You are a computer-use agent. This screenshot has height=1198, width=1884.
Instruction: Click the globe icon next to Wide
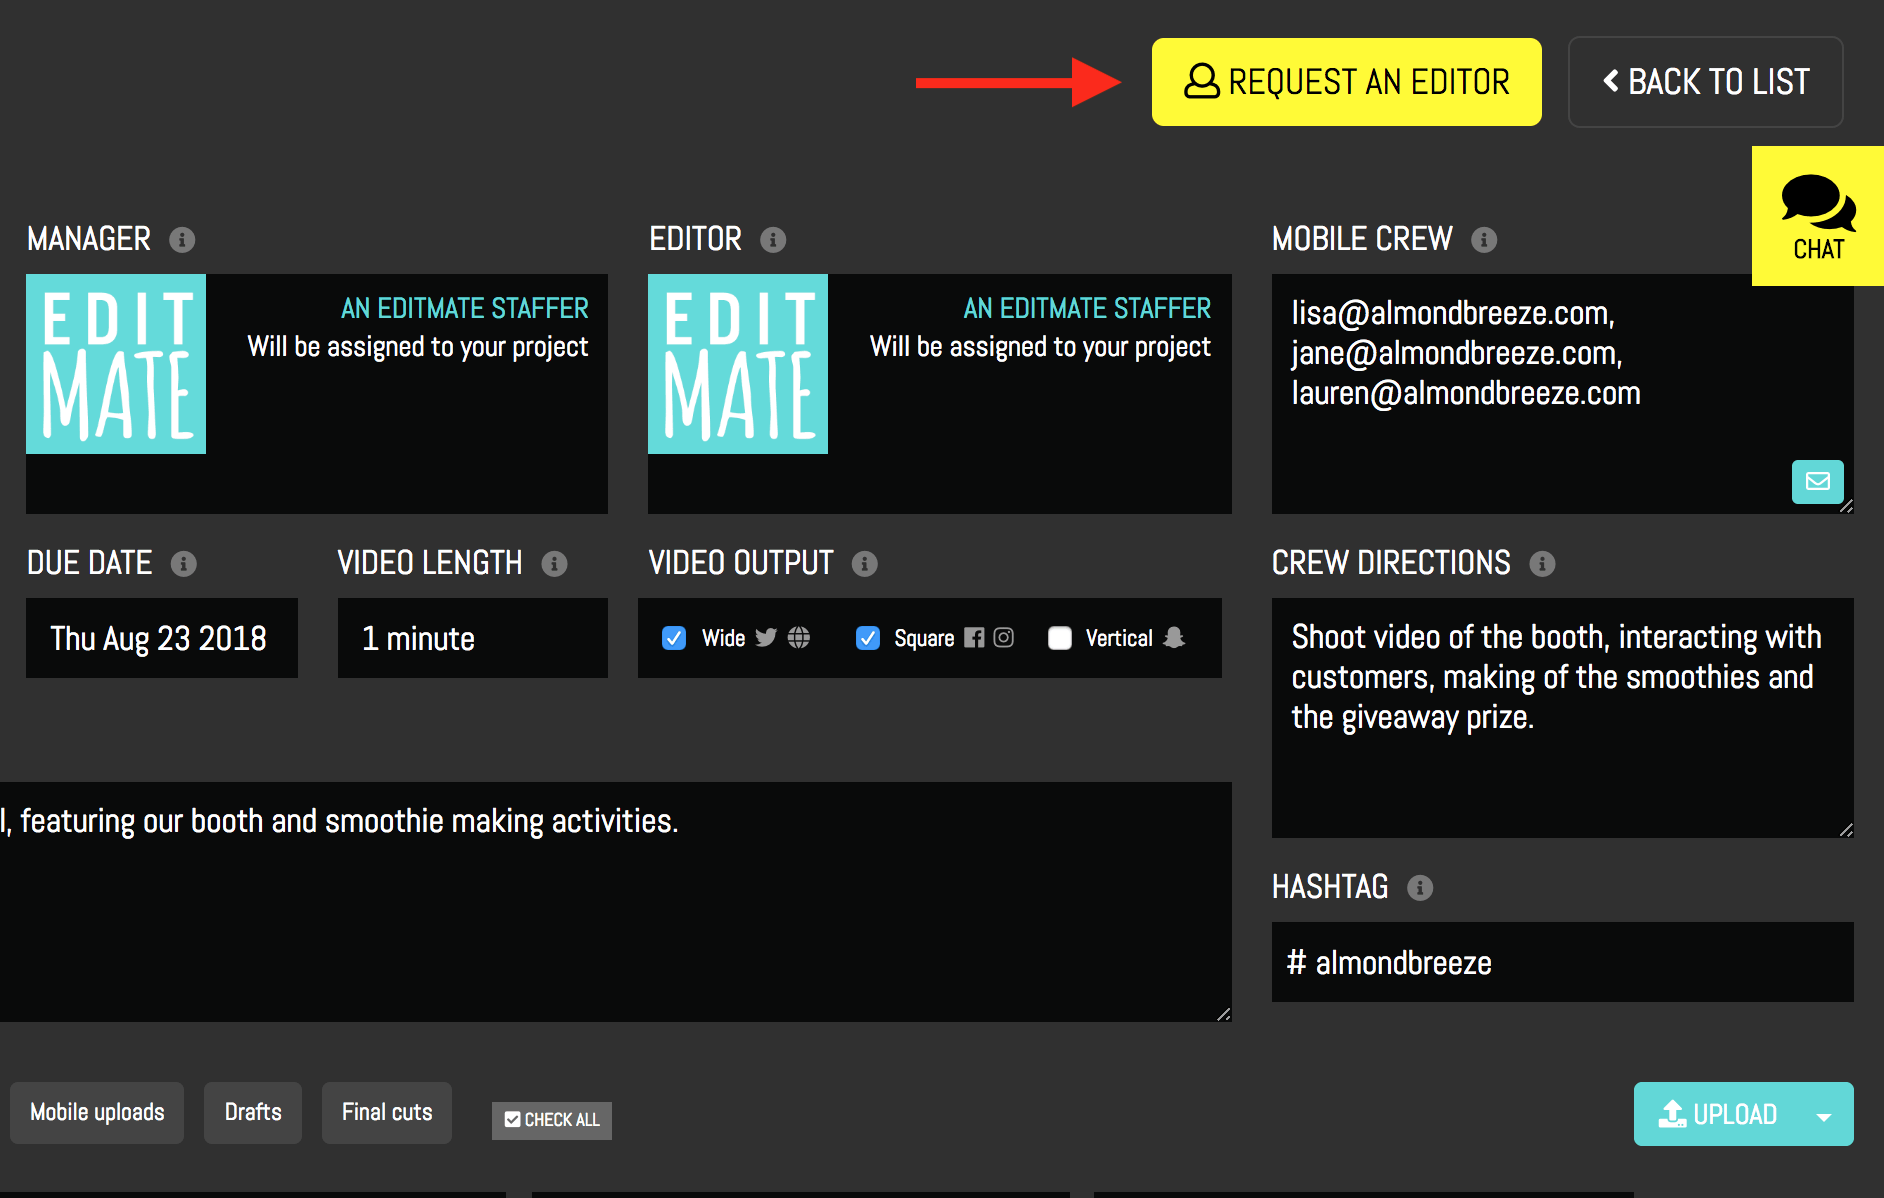point(798,638)
